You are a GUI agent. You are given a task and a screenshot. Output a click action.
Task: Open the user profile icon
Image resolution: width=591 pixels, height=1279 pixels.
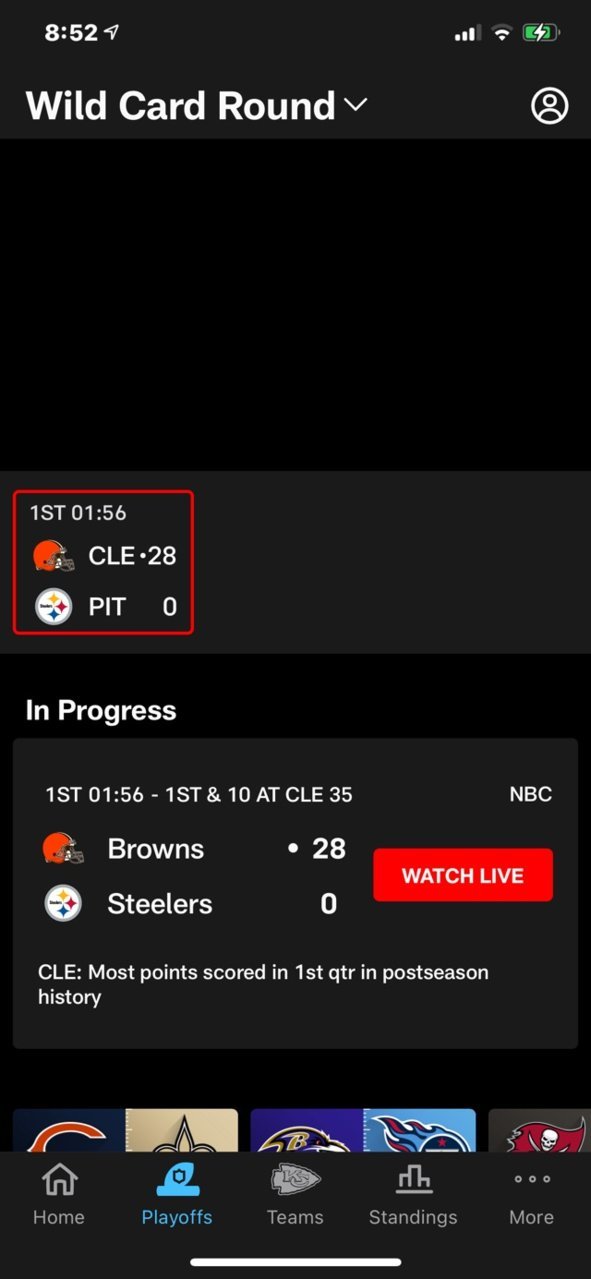pos(549,105)
